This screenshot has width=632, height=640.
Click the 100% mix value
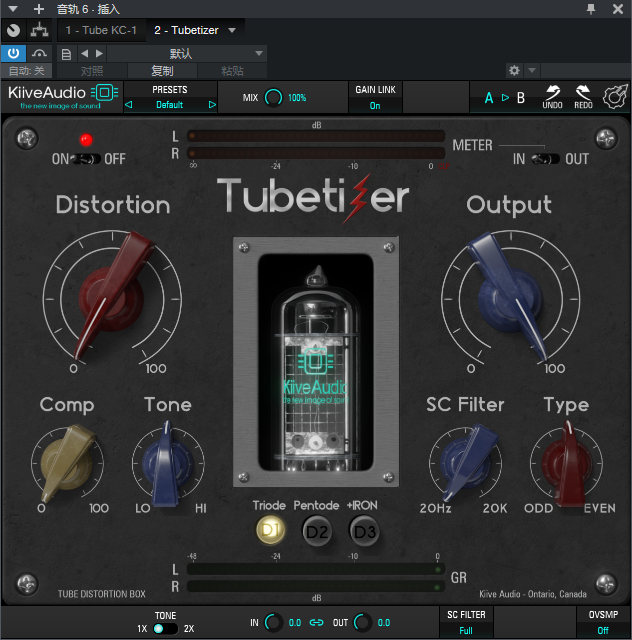click(x=297, y=98)
